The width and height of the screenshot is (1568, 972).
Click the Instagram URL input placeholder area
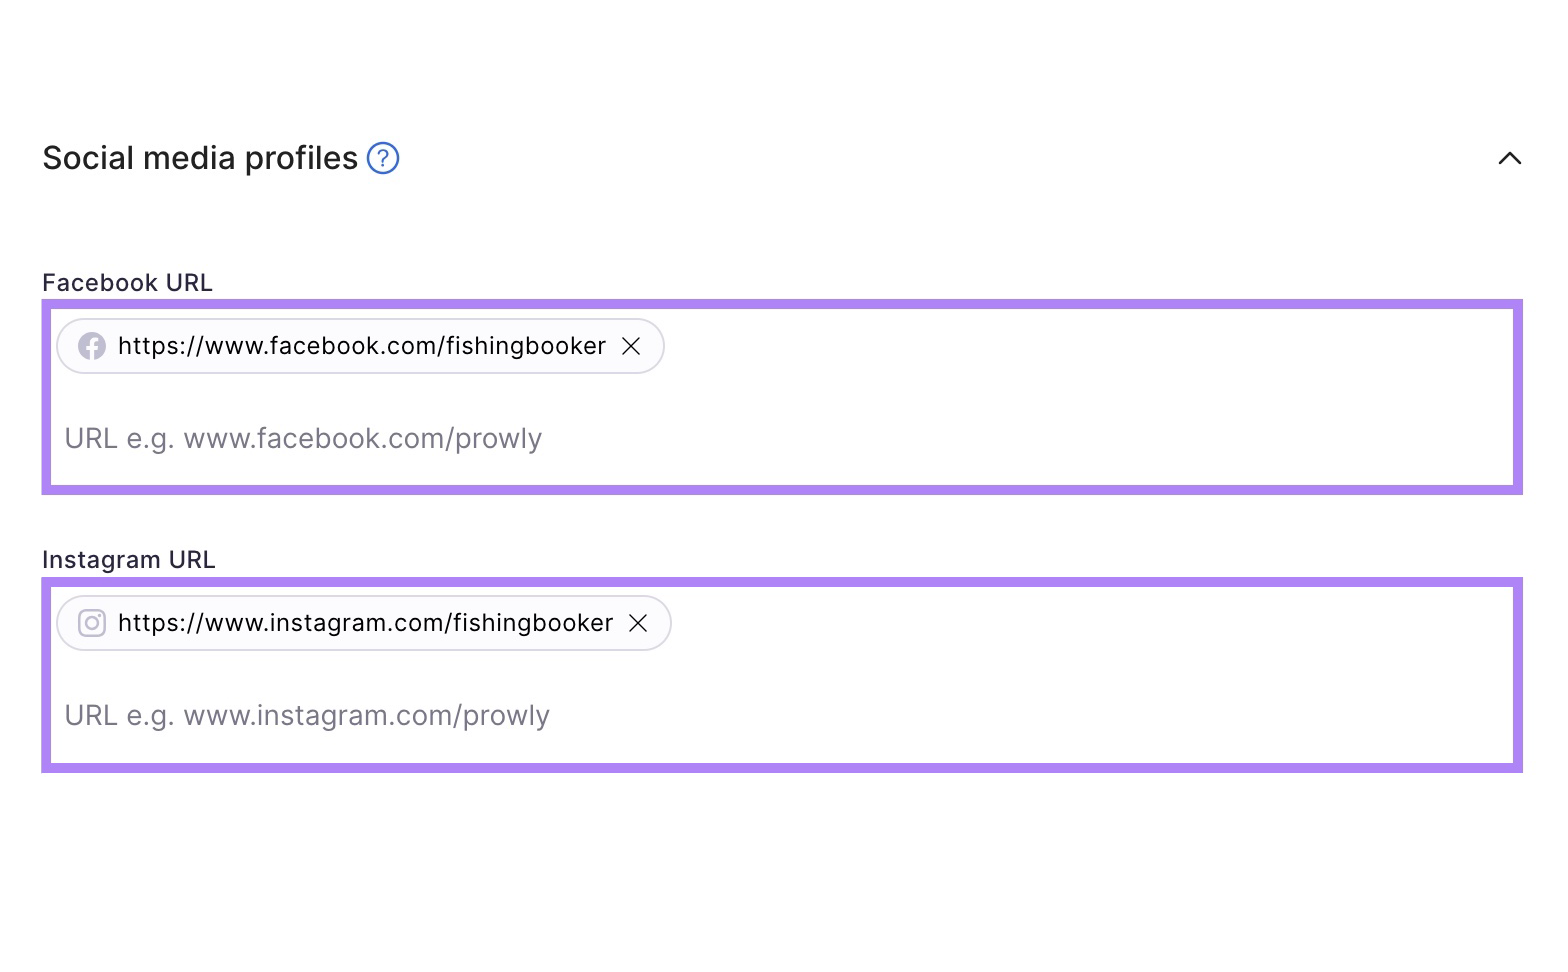[307, 715]
